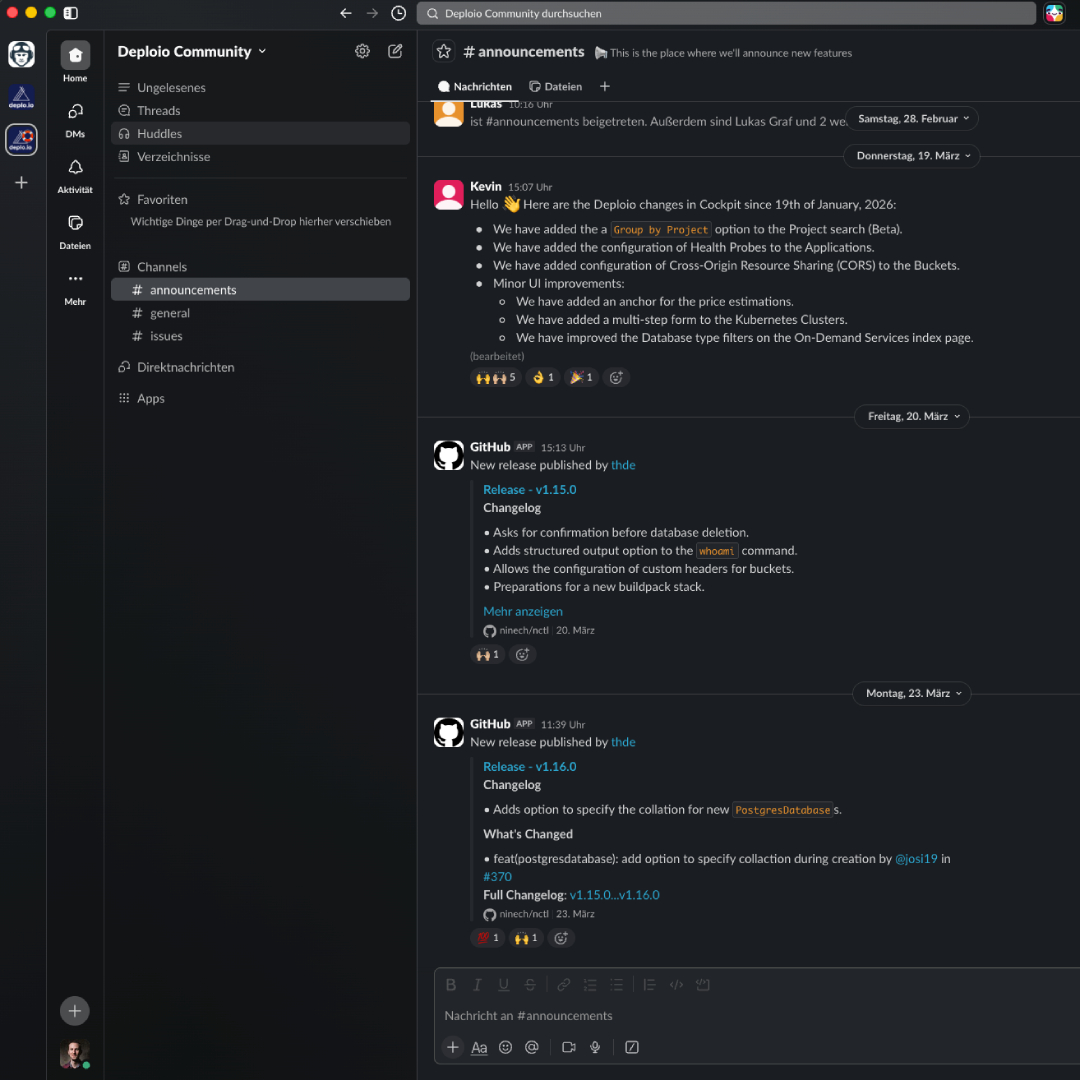
Task: Open Huddles in sidebar
Action: coord(260,134)
